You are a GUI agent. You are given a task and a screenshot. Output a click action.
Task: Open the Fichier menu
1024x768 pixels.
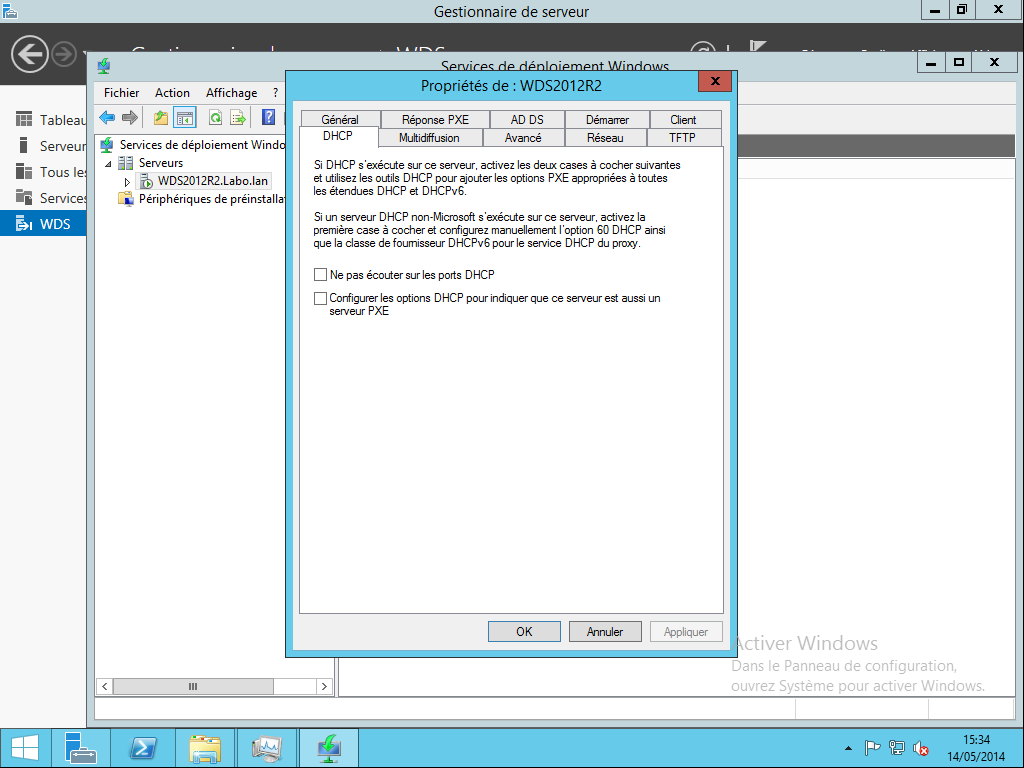(x=121, y=93)
